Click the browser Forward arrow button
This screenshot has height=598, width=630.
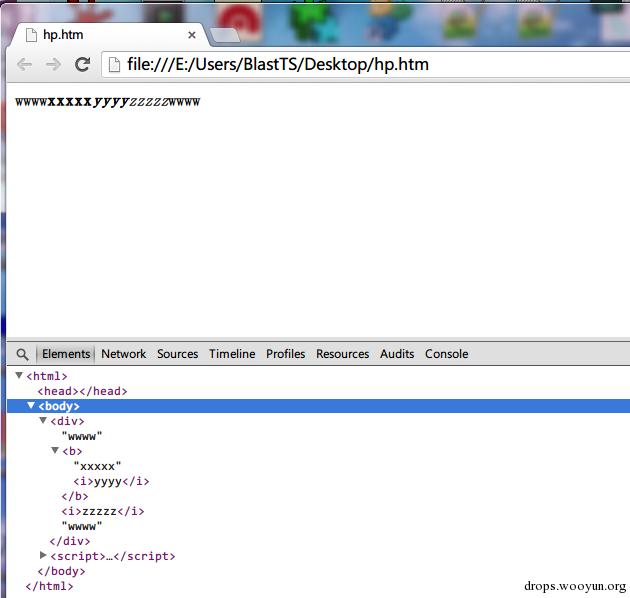[53, 64]
